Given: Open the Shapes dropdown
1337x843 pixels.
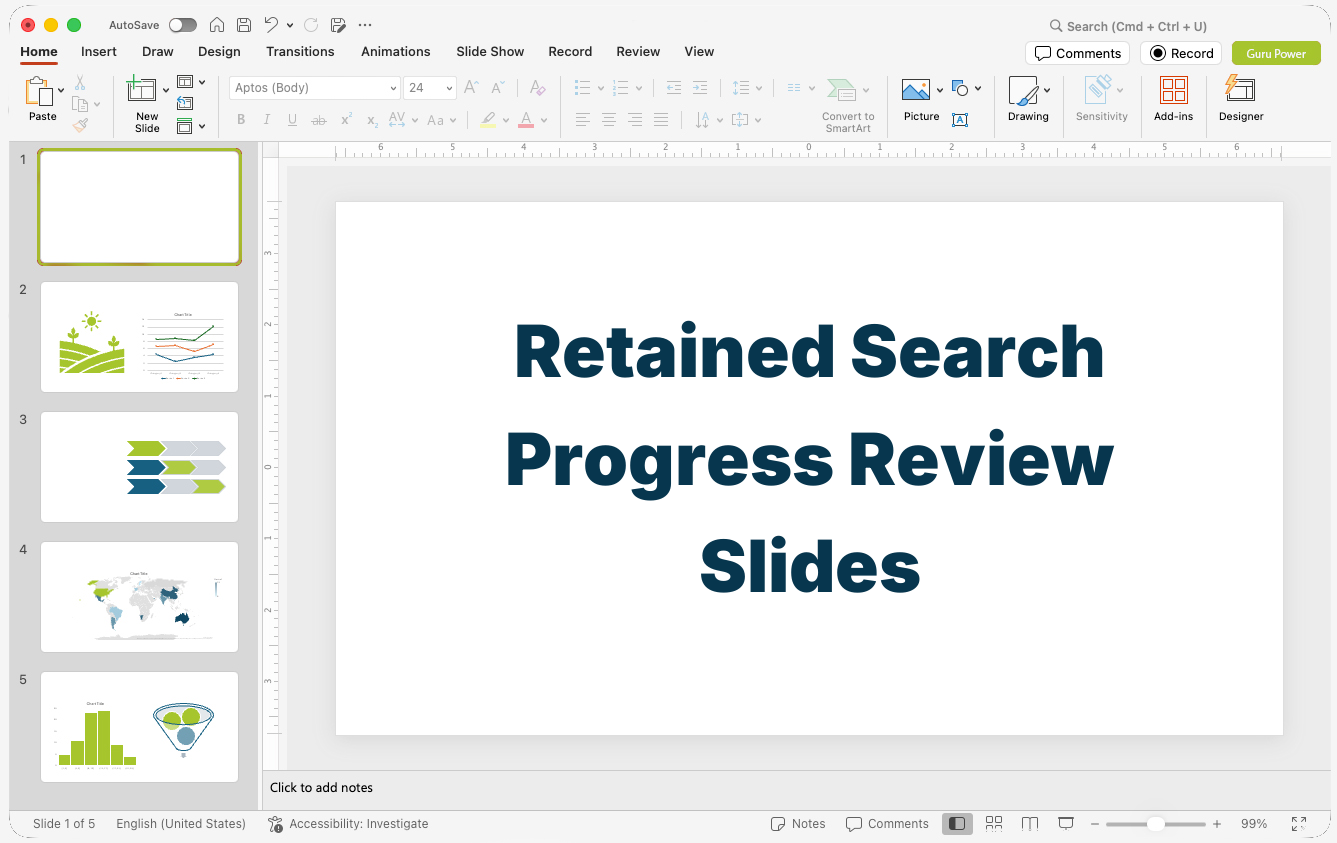Looking at the screenshot, I should click(966, 89).
